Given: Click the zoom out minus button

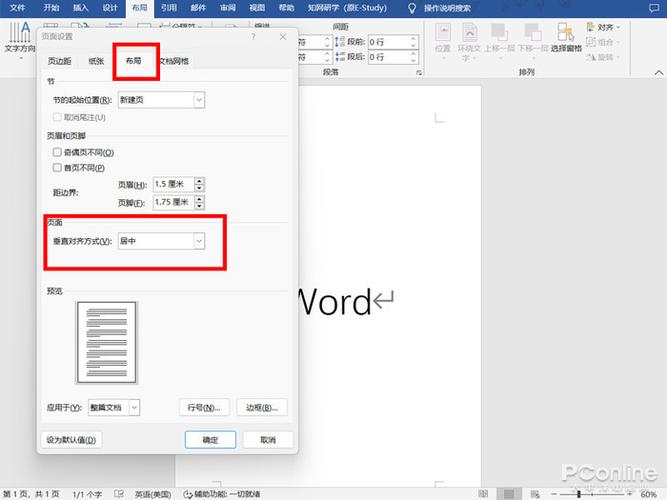Looking at the screenshot, I should pos(555,494).
